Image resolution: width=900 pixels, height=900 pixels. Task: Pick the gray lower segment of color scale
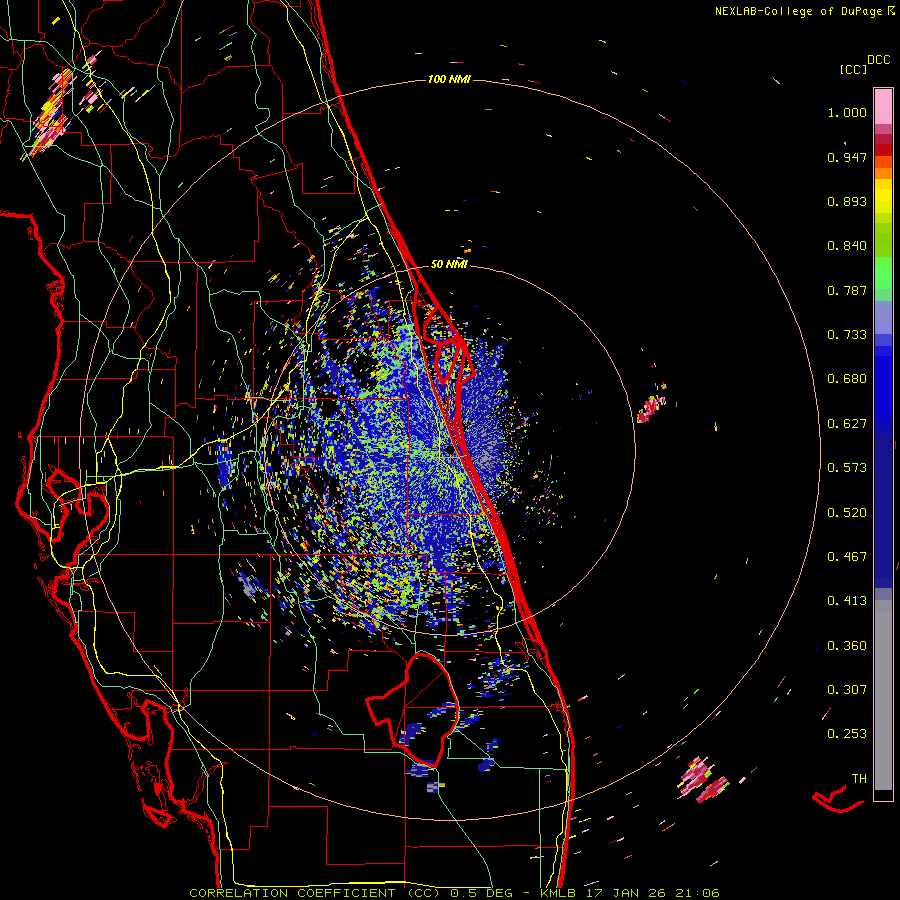(x=883, y=695)
